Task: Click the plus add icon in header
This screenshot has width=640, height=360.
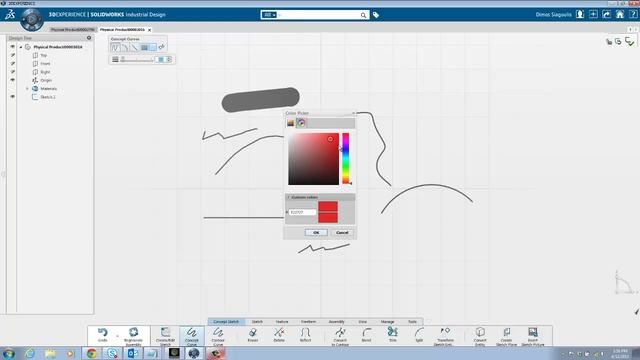Action: pos(593,14)
